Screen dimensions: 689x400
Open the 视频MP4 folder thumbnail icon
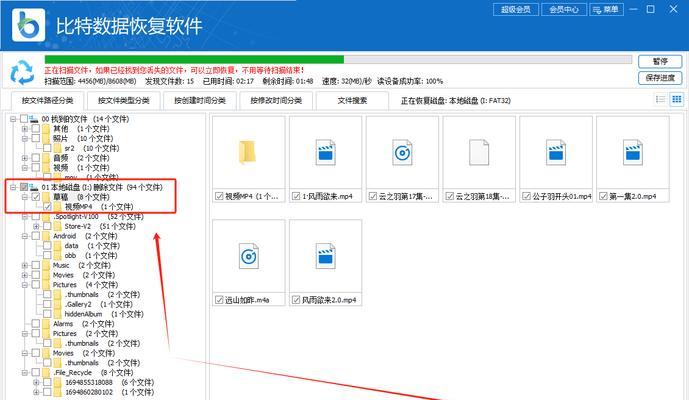pyautogui.click(x=248, y=152)
